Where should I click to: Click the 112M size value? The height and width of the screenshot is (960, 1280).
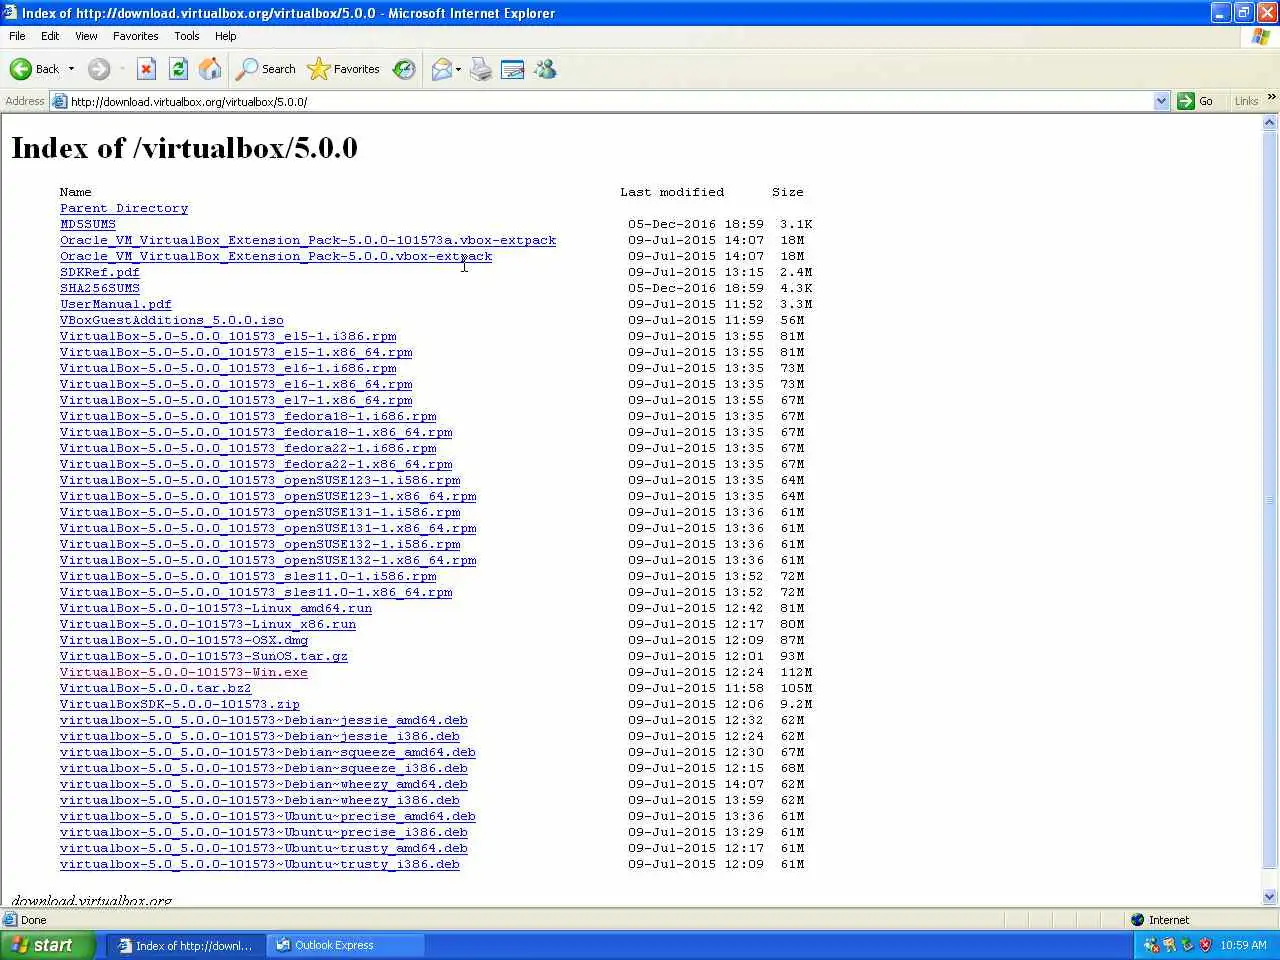[x=796, y=672]
